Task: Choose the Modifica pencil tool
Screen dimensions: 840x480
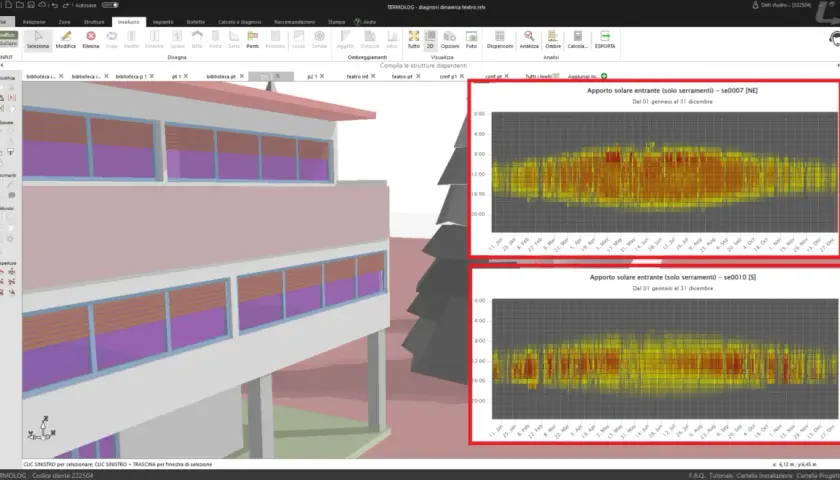Action: pos(65,40)
